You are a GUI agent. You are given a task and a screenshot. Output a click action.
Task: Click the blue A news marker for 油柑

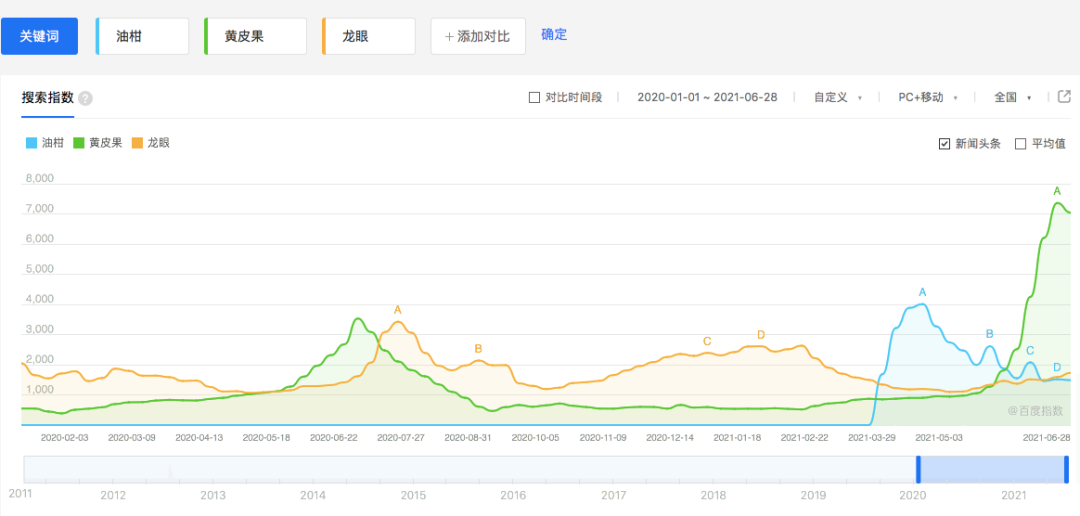(922, 292)
